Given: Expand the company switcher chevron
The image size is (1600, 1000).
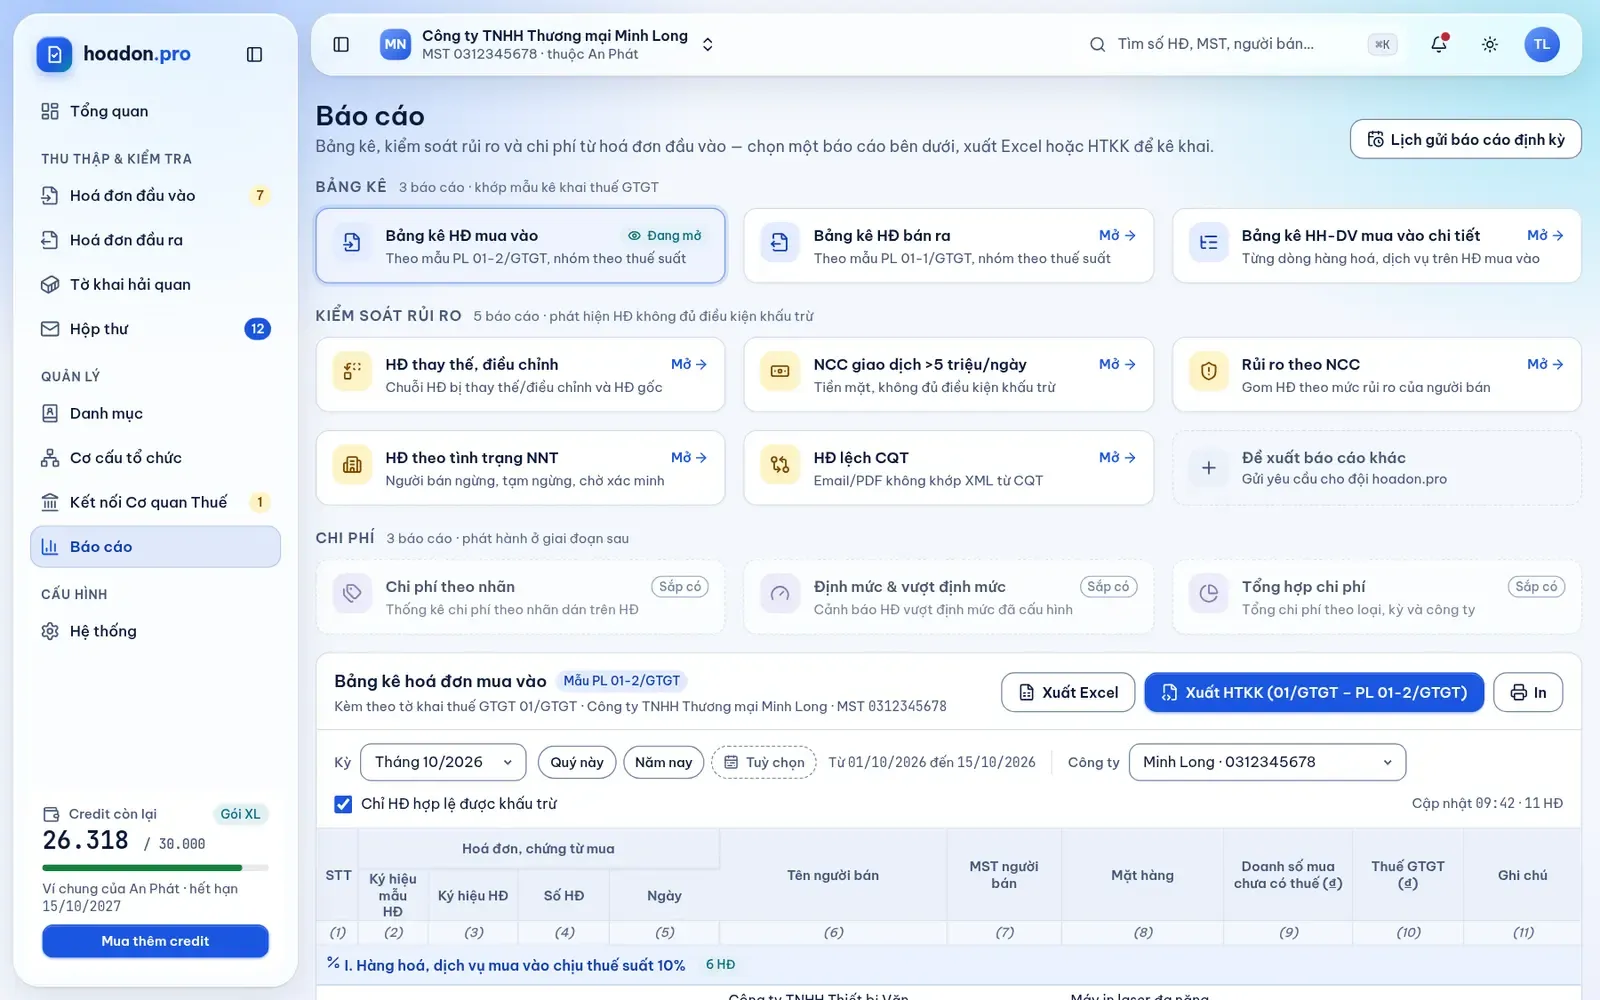Looking at the screenshot, I should pyautogui.click(x=708, y=44).
